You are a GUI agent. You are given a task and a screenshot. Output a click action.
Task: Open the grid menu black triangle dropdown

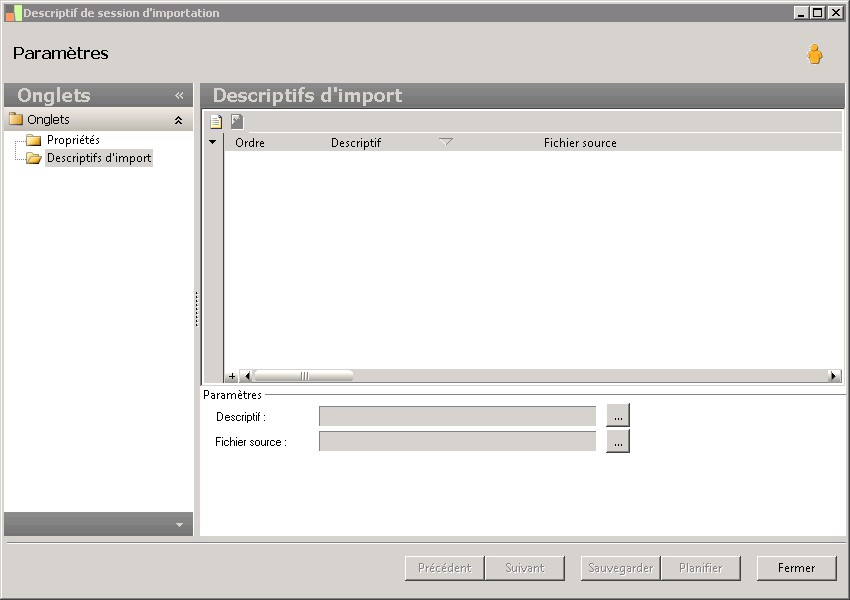pyautogui.click(x=212, y=142)
